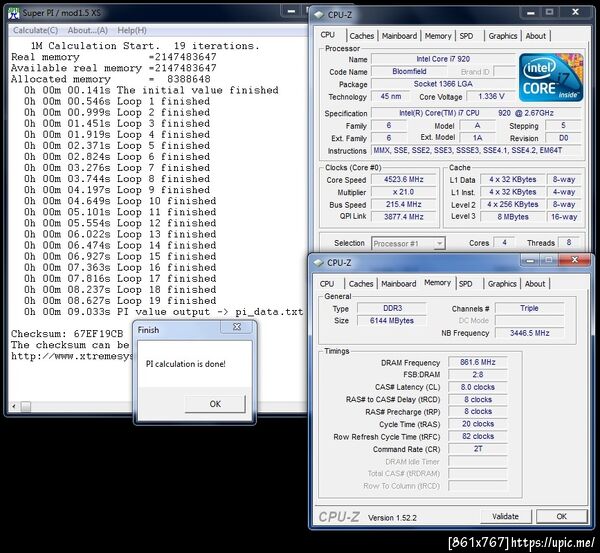Select About tab in the upper CPU-Z window
Viewport: 600px width, 553px height.
click(x=535, y=36)
